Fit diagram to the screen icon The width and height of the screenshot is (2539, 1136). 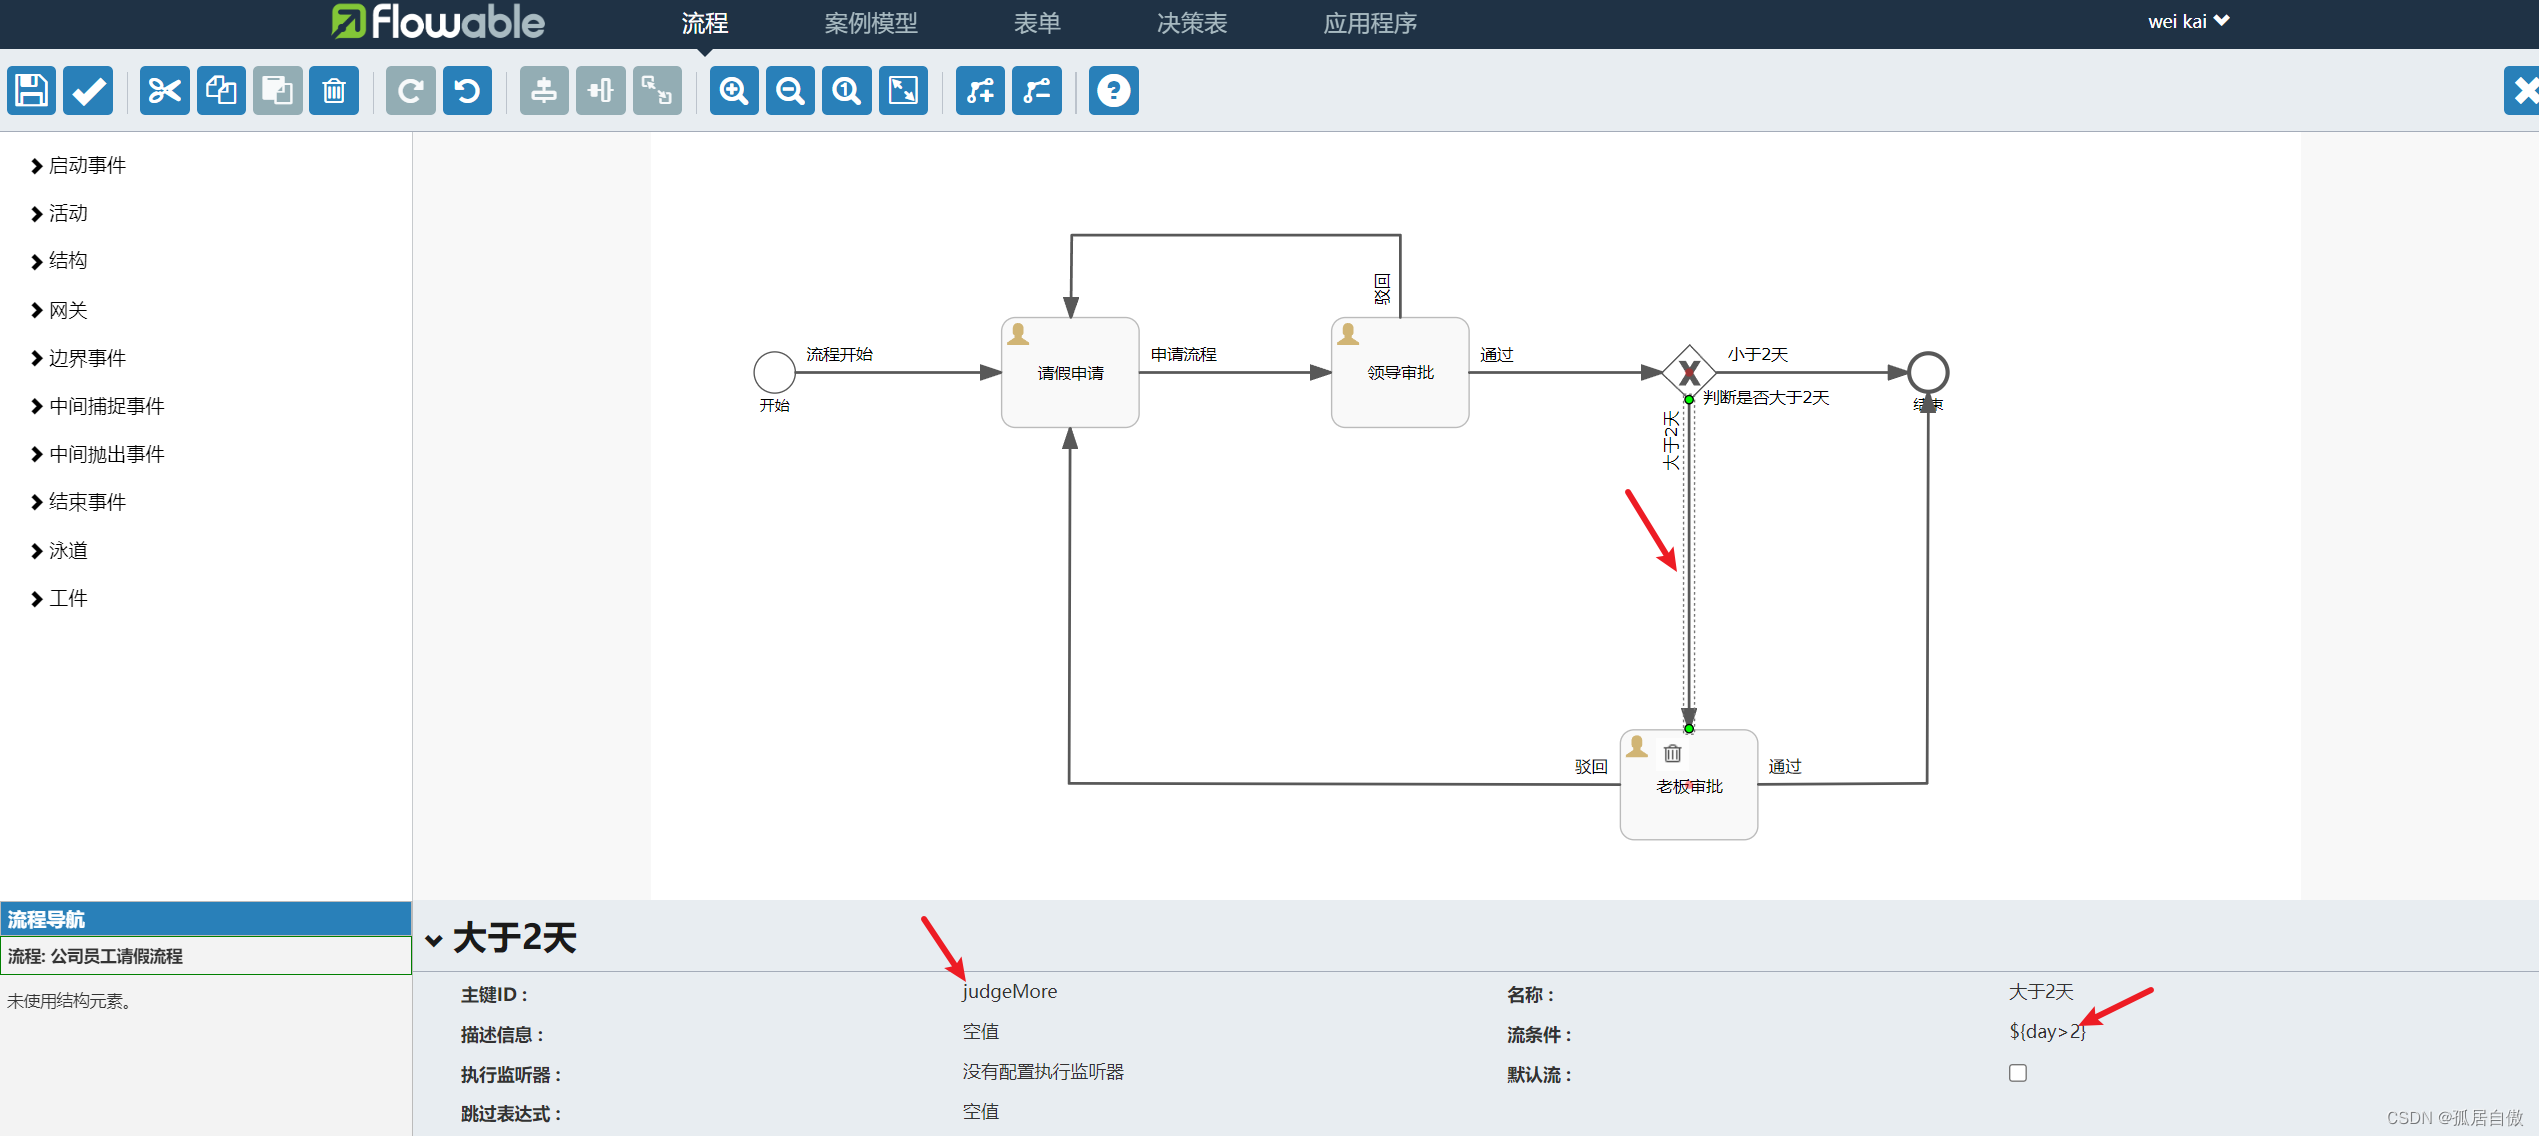click(903, 91)
